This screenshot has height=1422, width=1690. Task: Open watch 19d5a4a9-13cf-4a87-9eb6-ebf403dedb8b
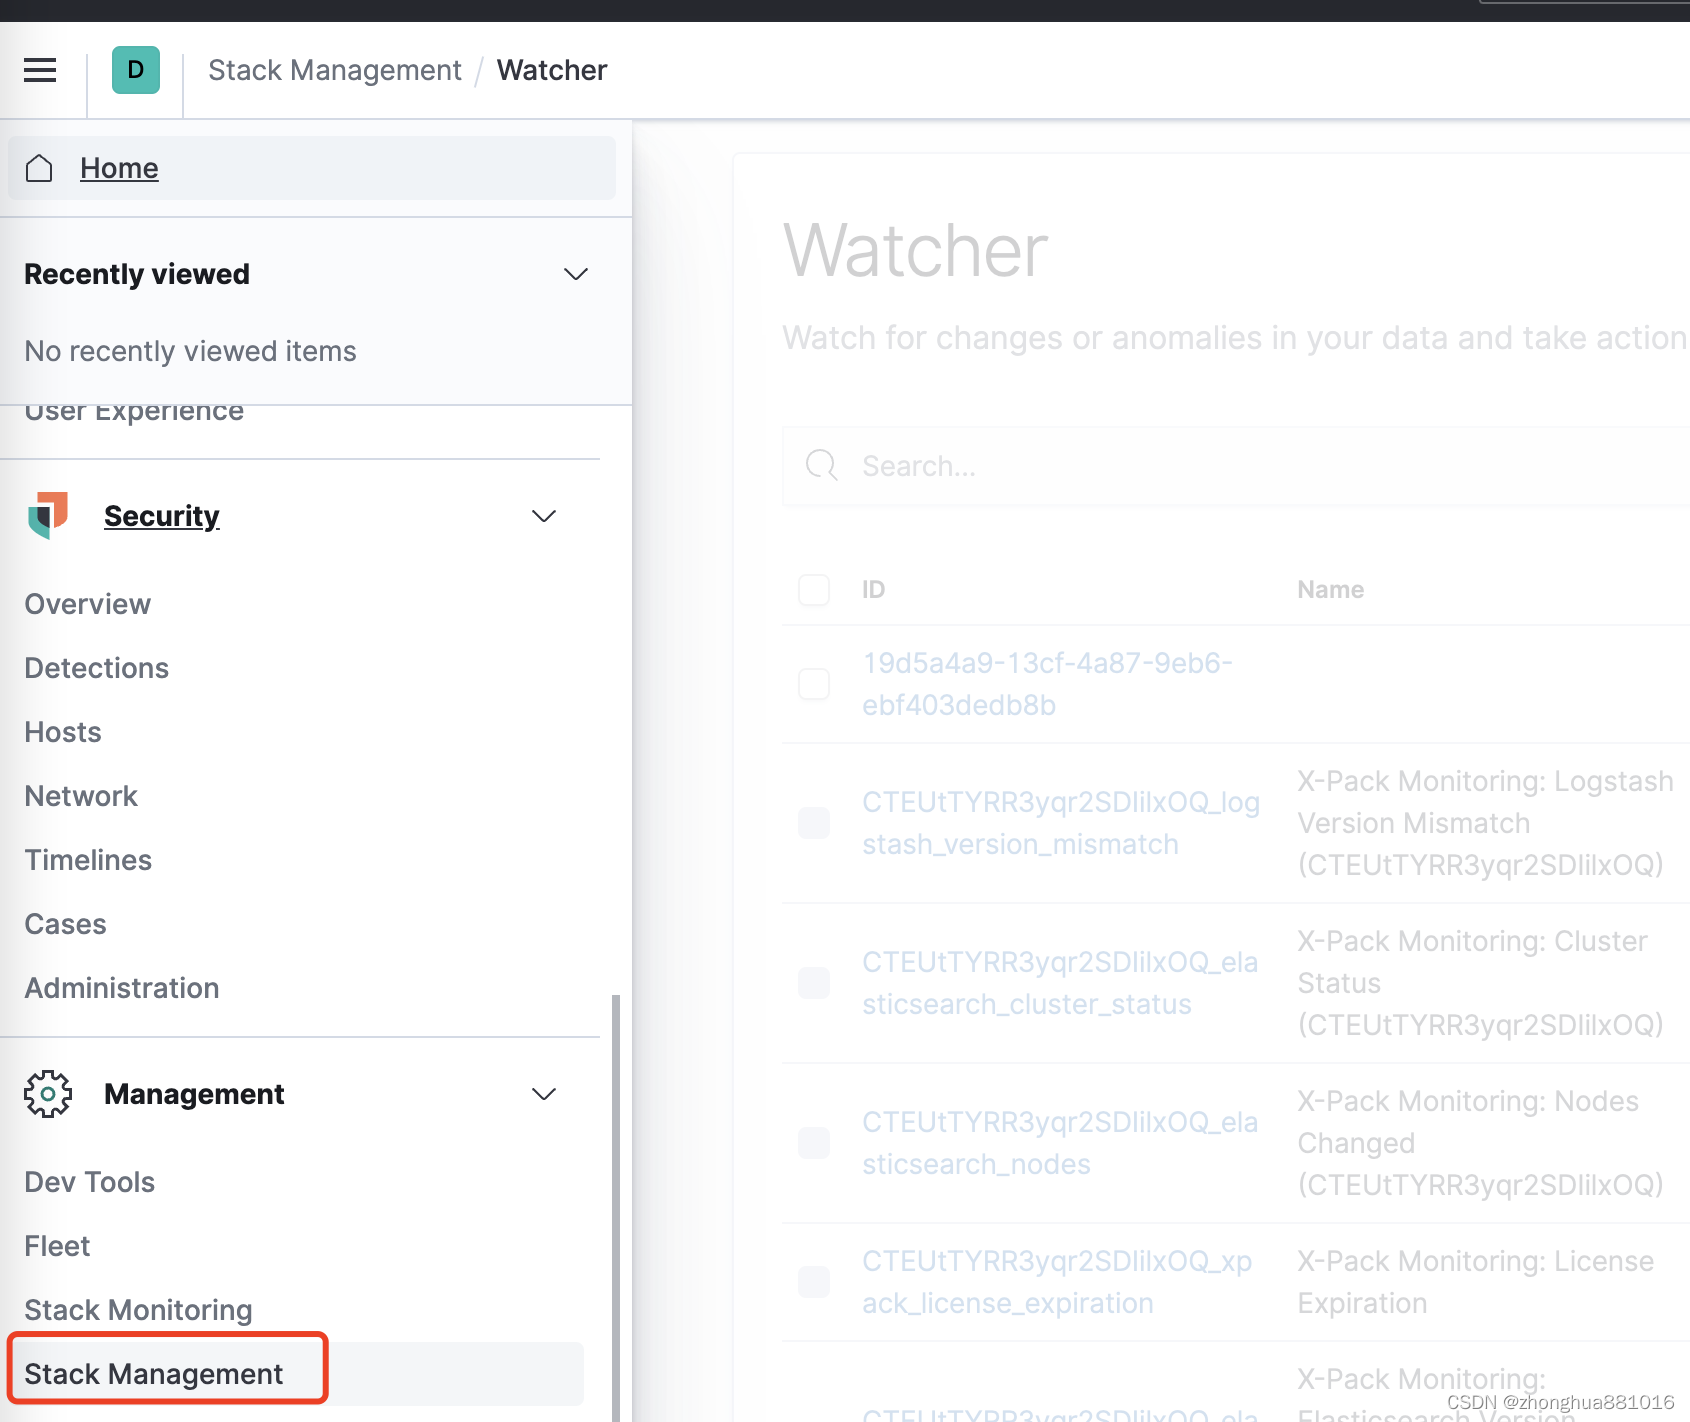click(1047, 684)
